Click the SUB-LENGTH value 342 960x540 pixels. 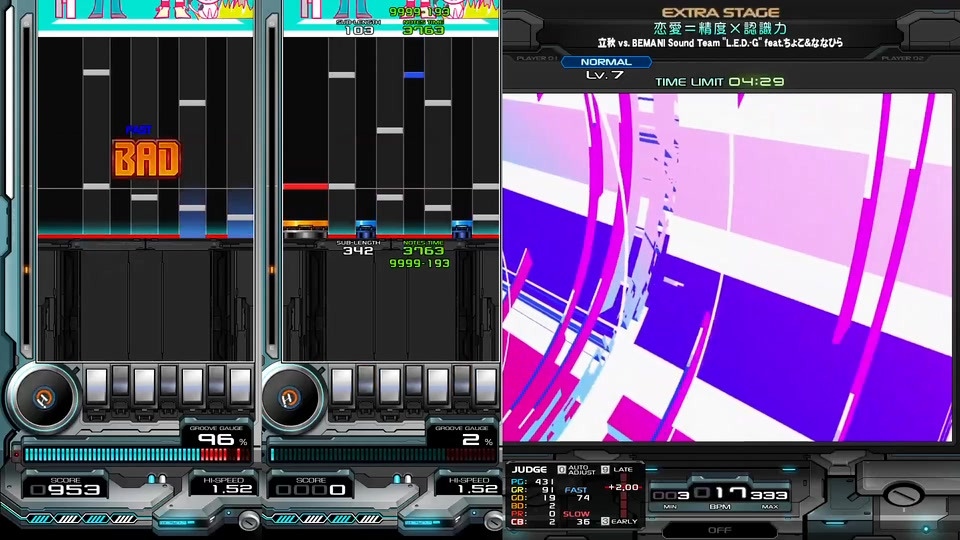(358, 250)
